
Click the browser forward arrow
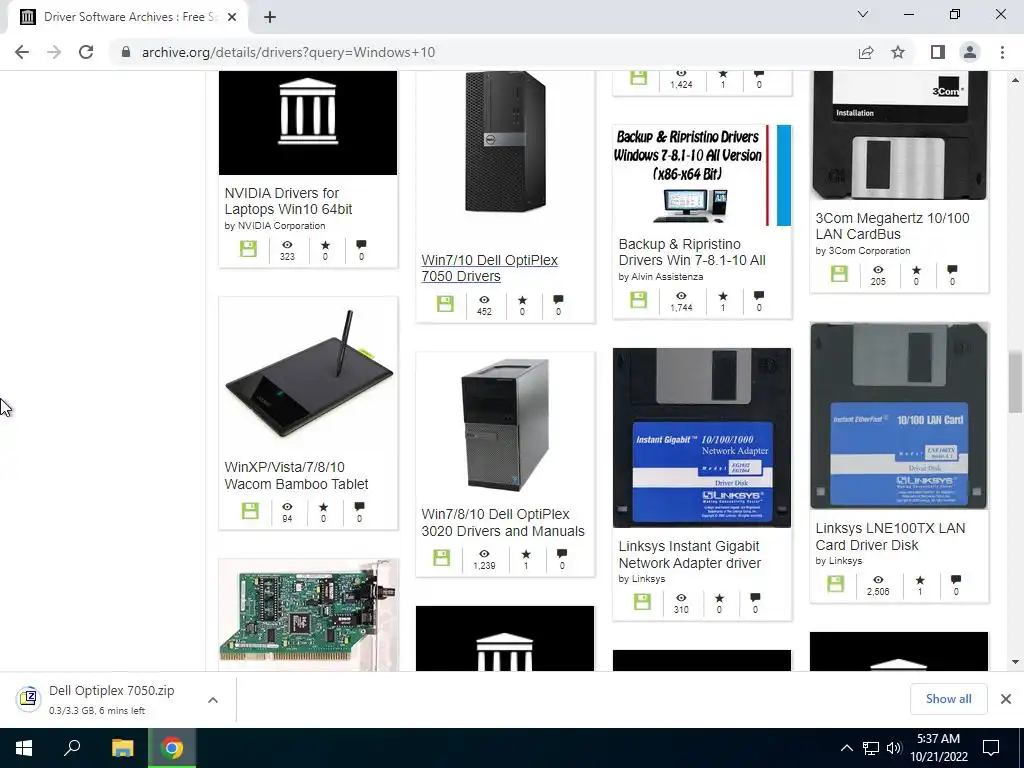click(x=54, y=52)
